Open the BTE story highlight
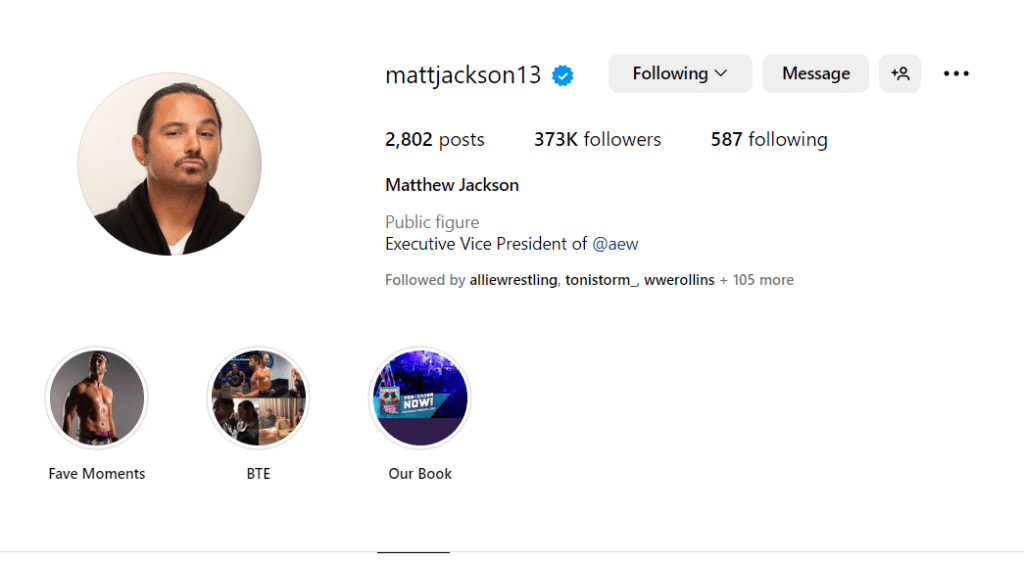The height and width of the screenshot is (562, 1024). [x=259, y=398]
